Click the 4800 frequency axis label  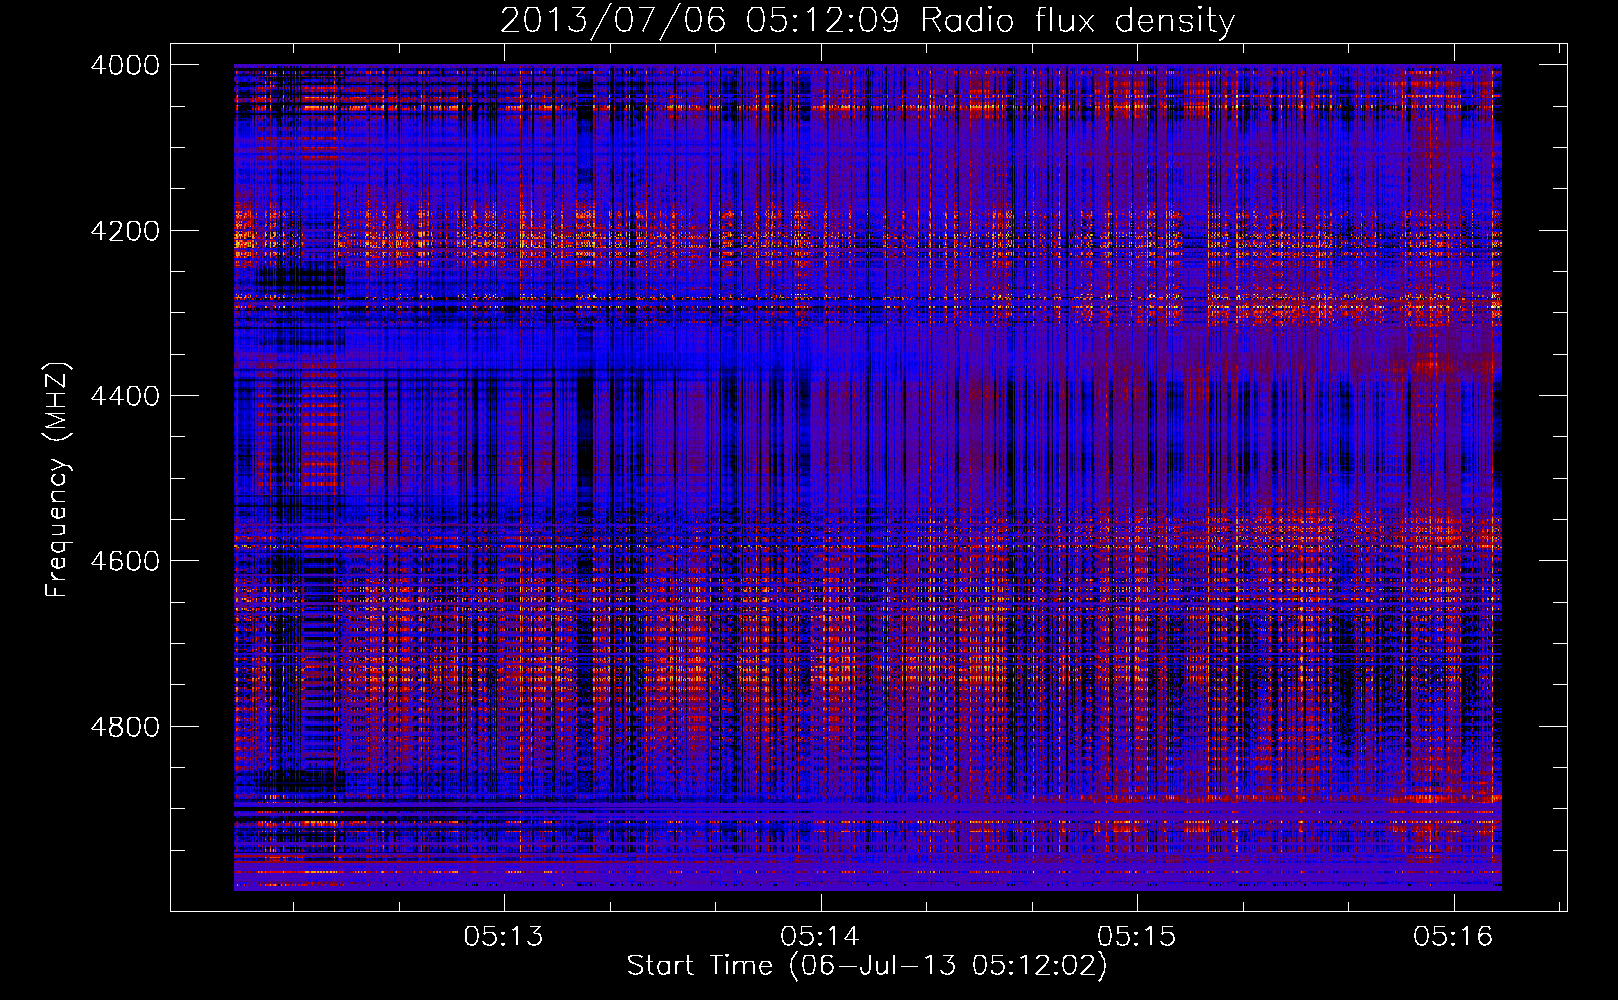pyautogui.click(x=124, y=726)
